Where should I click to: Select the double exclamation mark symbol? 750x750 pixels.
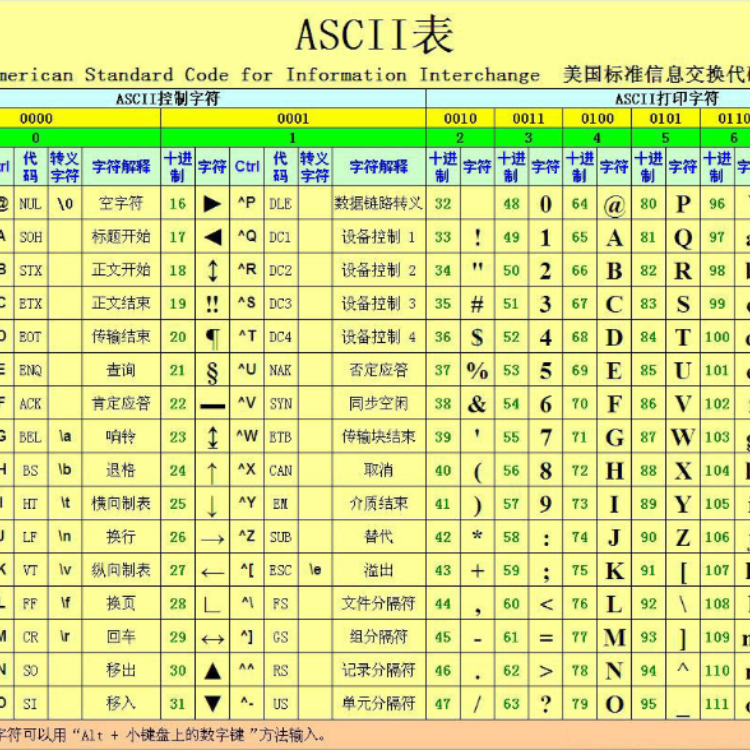click(212, 304)
